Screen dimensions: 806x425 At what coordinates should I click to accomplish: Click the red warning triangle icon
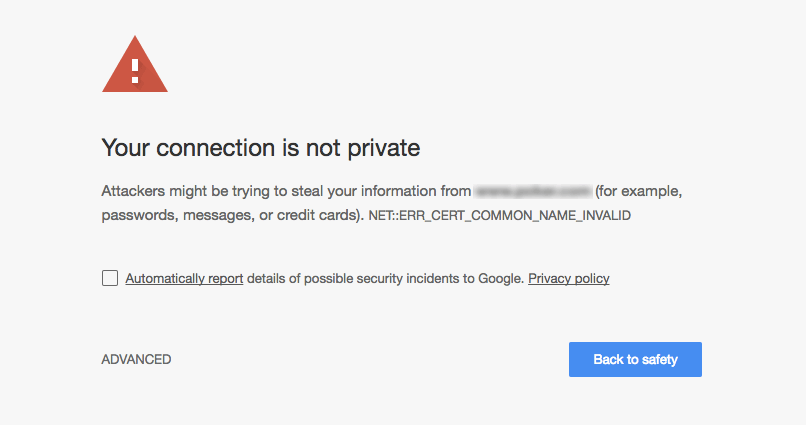pyautogui.click(x=135, y=65)
